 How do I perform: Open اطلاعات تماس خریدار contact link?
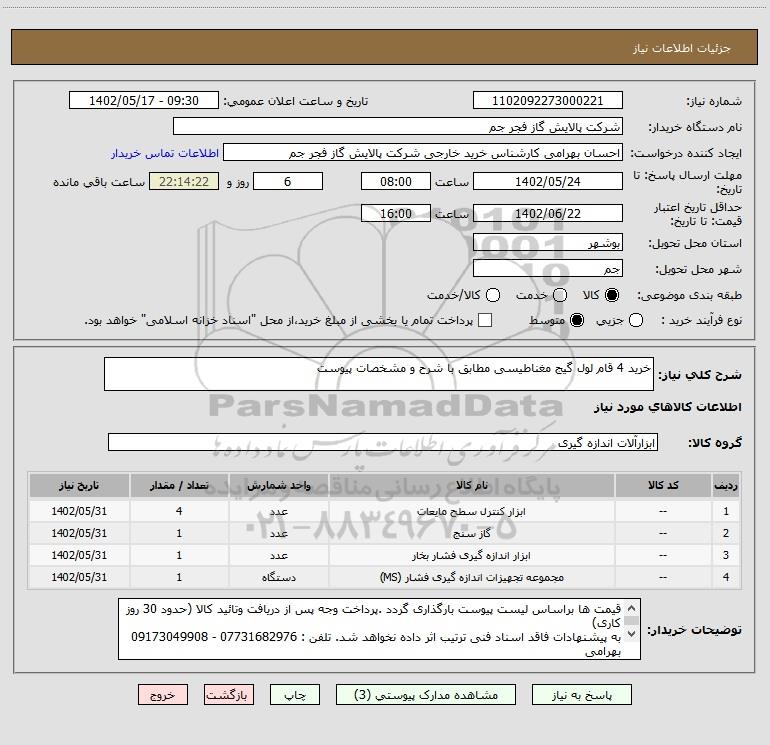click(165, 153)
